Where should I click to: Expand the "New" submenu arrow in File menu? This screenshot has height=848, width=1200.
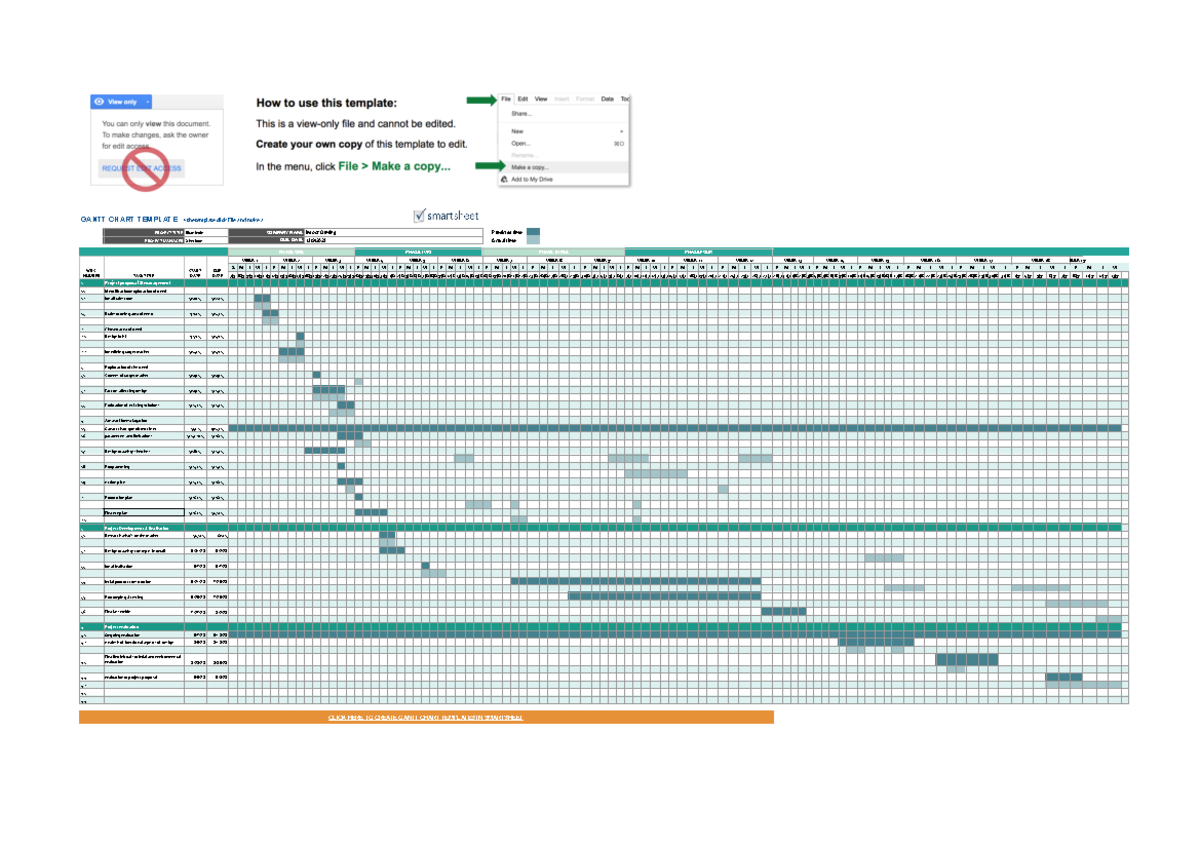621,129
